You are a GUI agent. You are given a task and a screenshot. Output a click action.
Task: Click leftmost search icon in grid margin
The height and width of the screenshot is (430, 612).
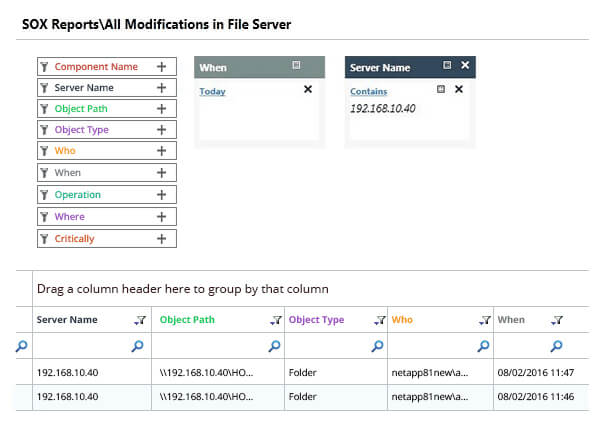[x=22, y=346]
